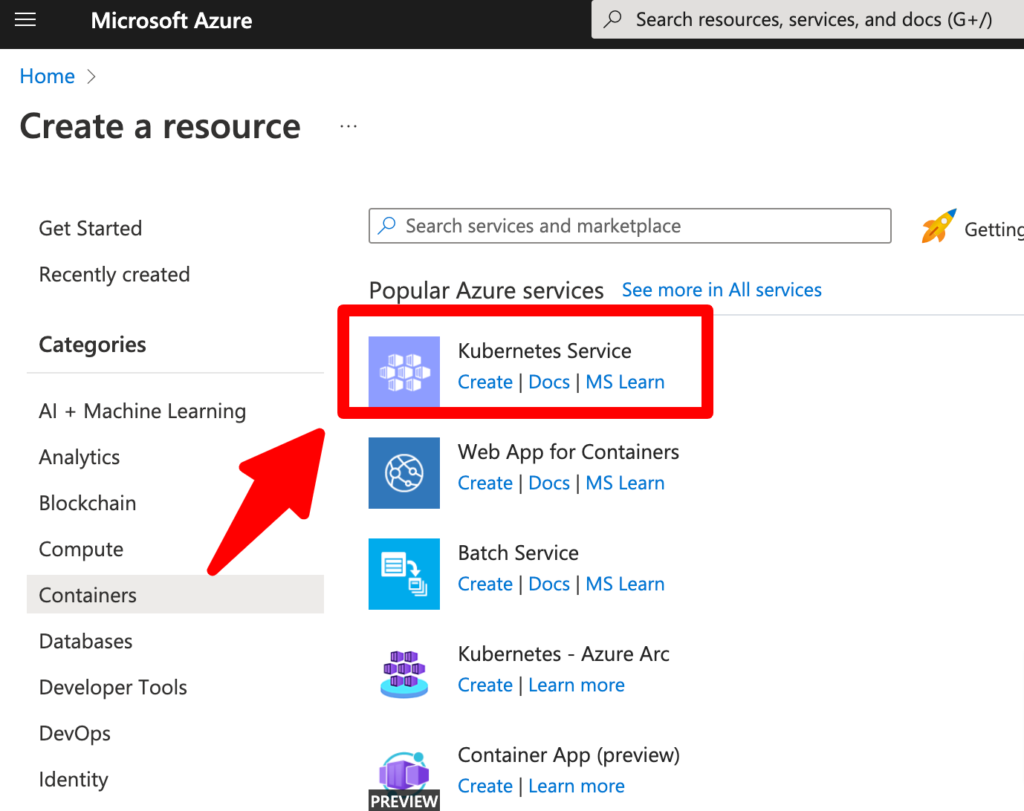Click the services and marketplace search field
1024x811 pixels.
[x=629, y=226]
